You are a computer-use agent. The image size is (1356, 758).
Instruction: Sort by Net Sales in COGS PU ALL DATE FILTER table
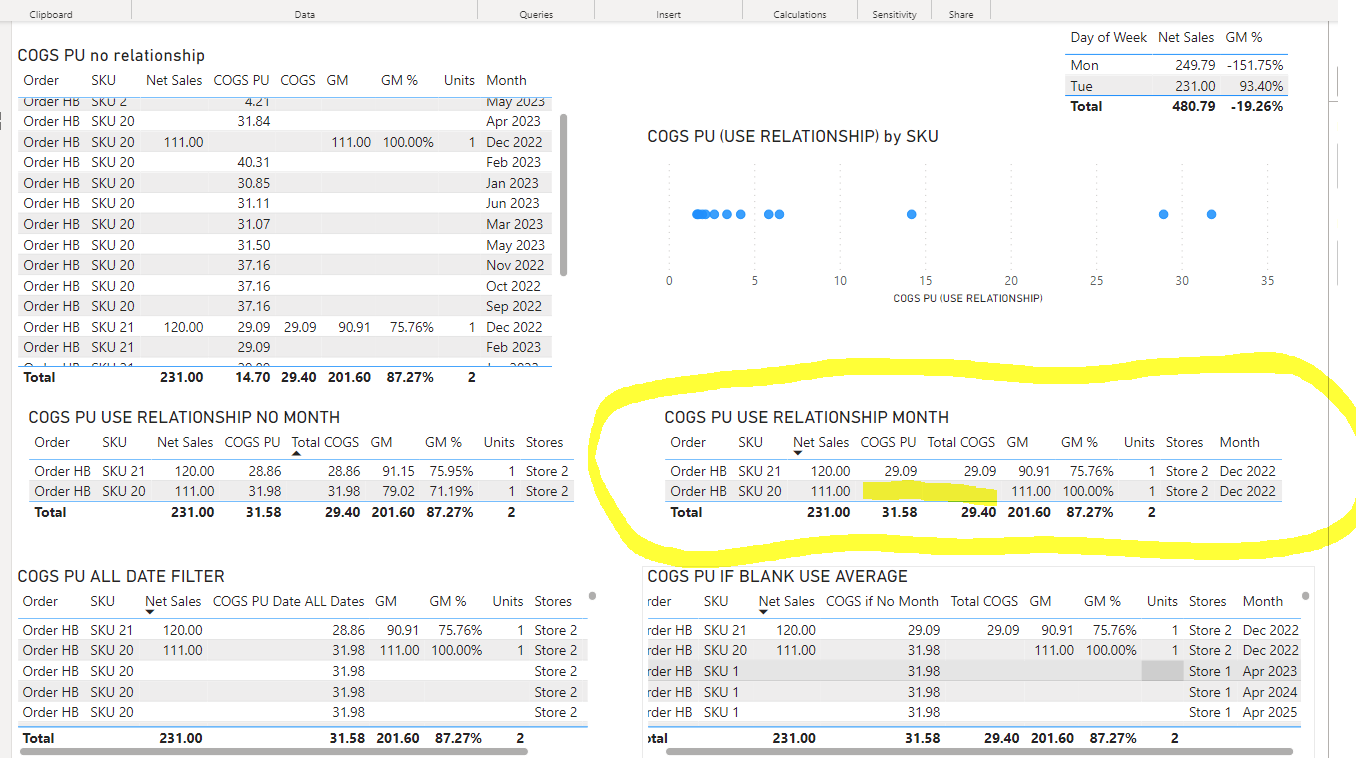point(173,601)
